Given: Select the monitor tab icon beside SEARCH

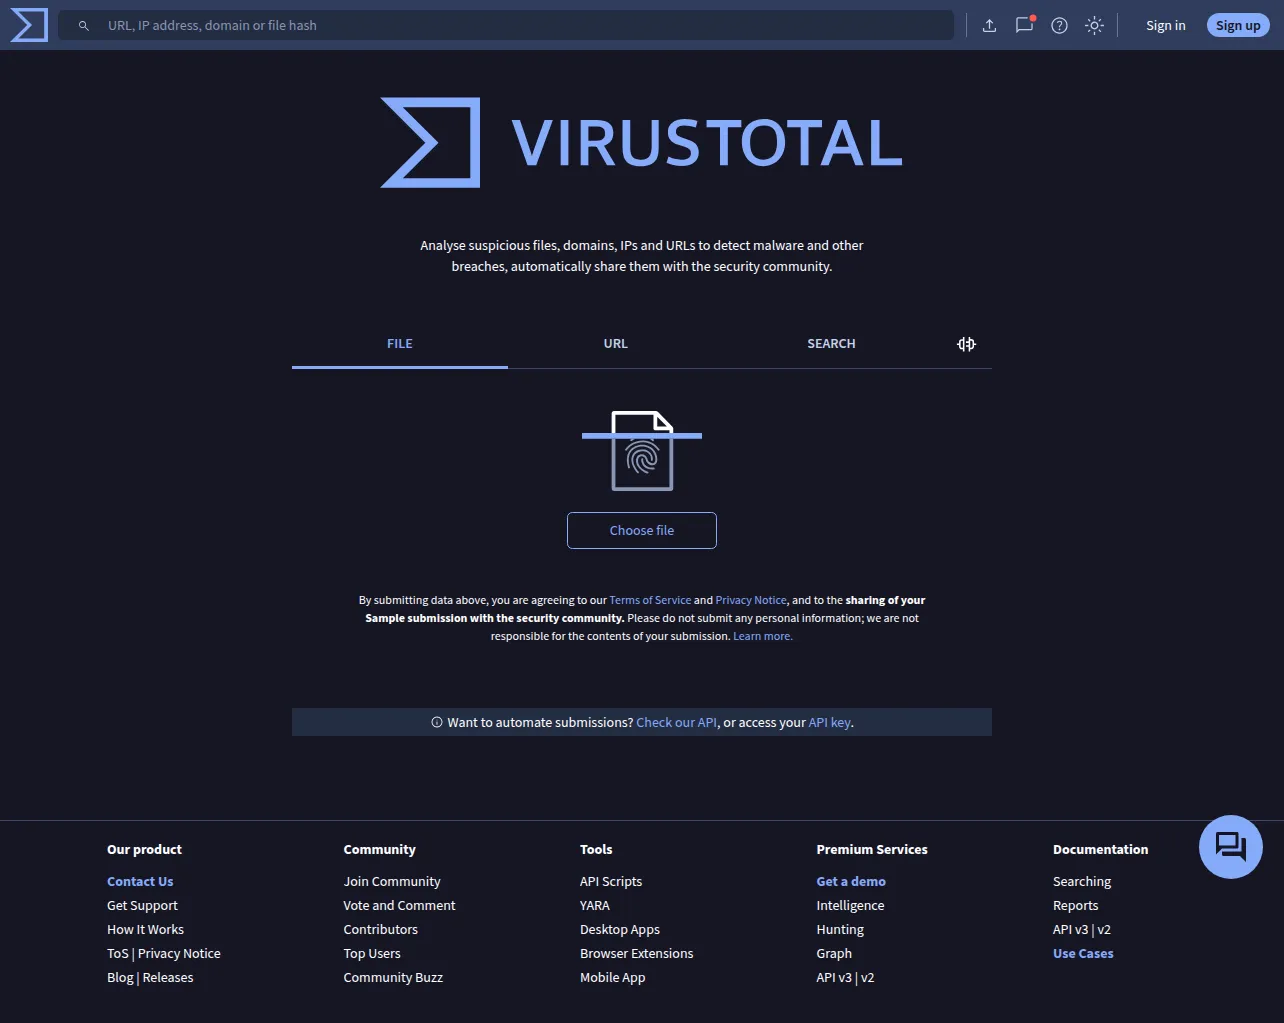Looking at the screenshot, I should 966,344.
